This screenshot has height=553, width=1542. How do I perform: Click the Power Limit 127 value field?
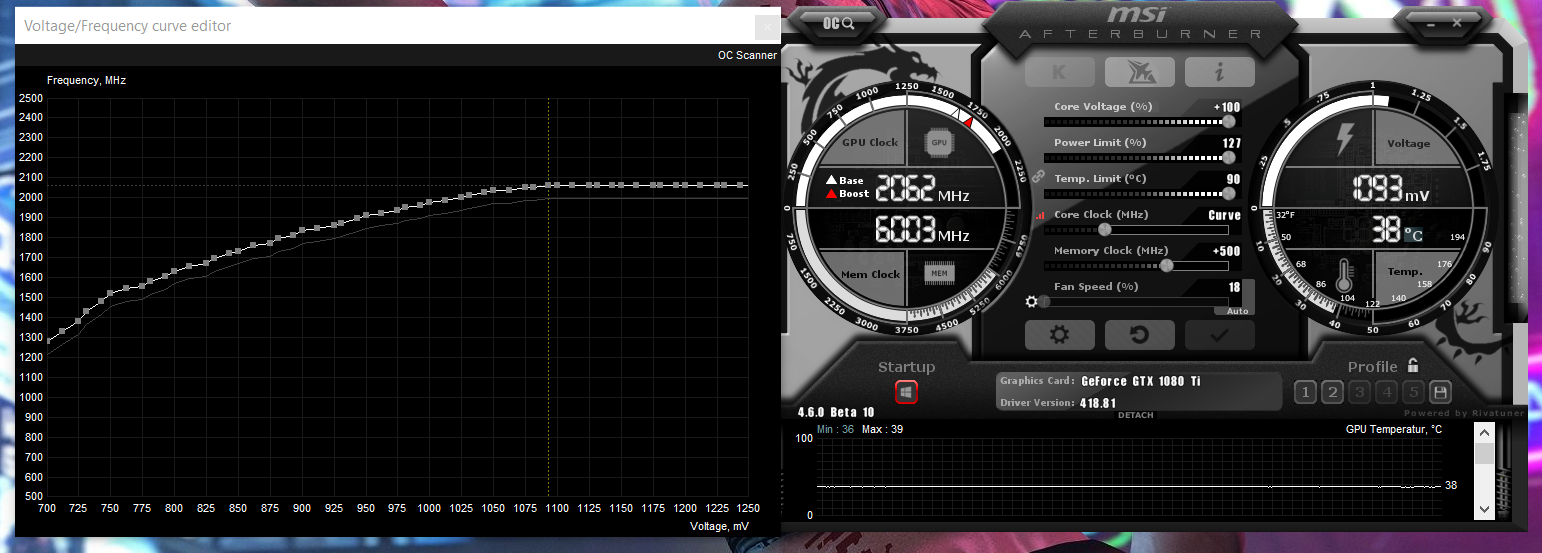[1231, 143]
